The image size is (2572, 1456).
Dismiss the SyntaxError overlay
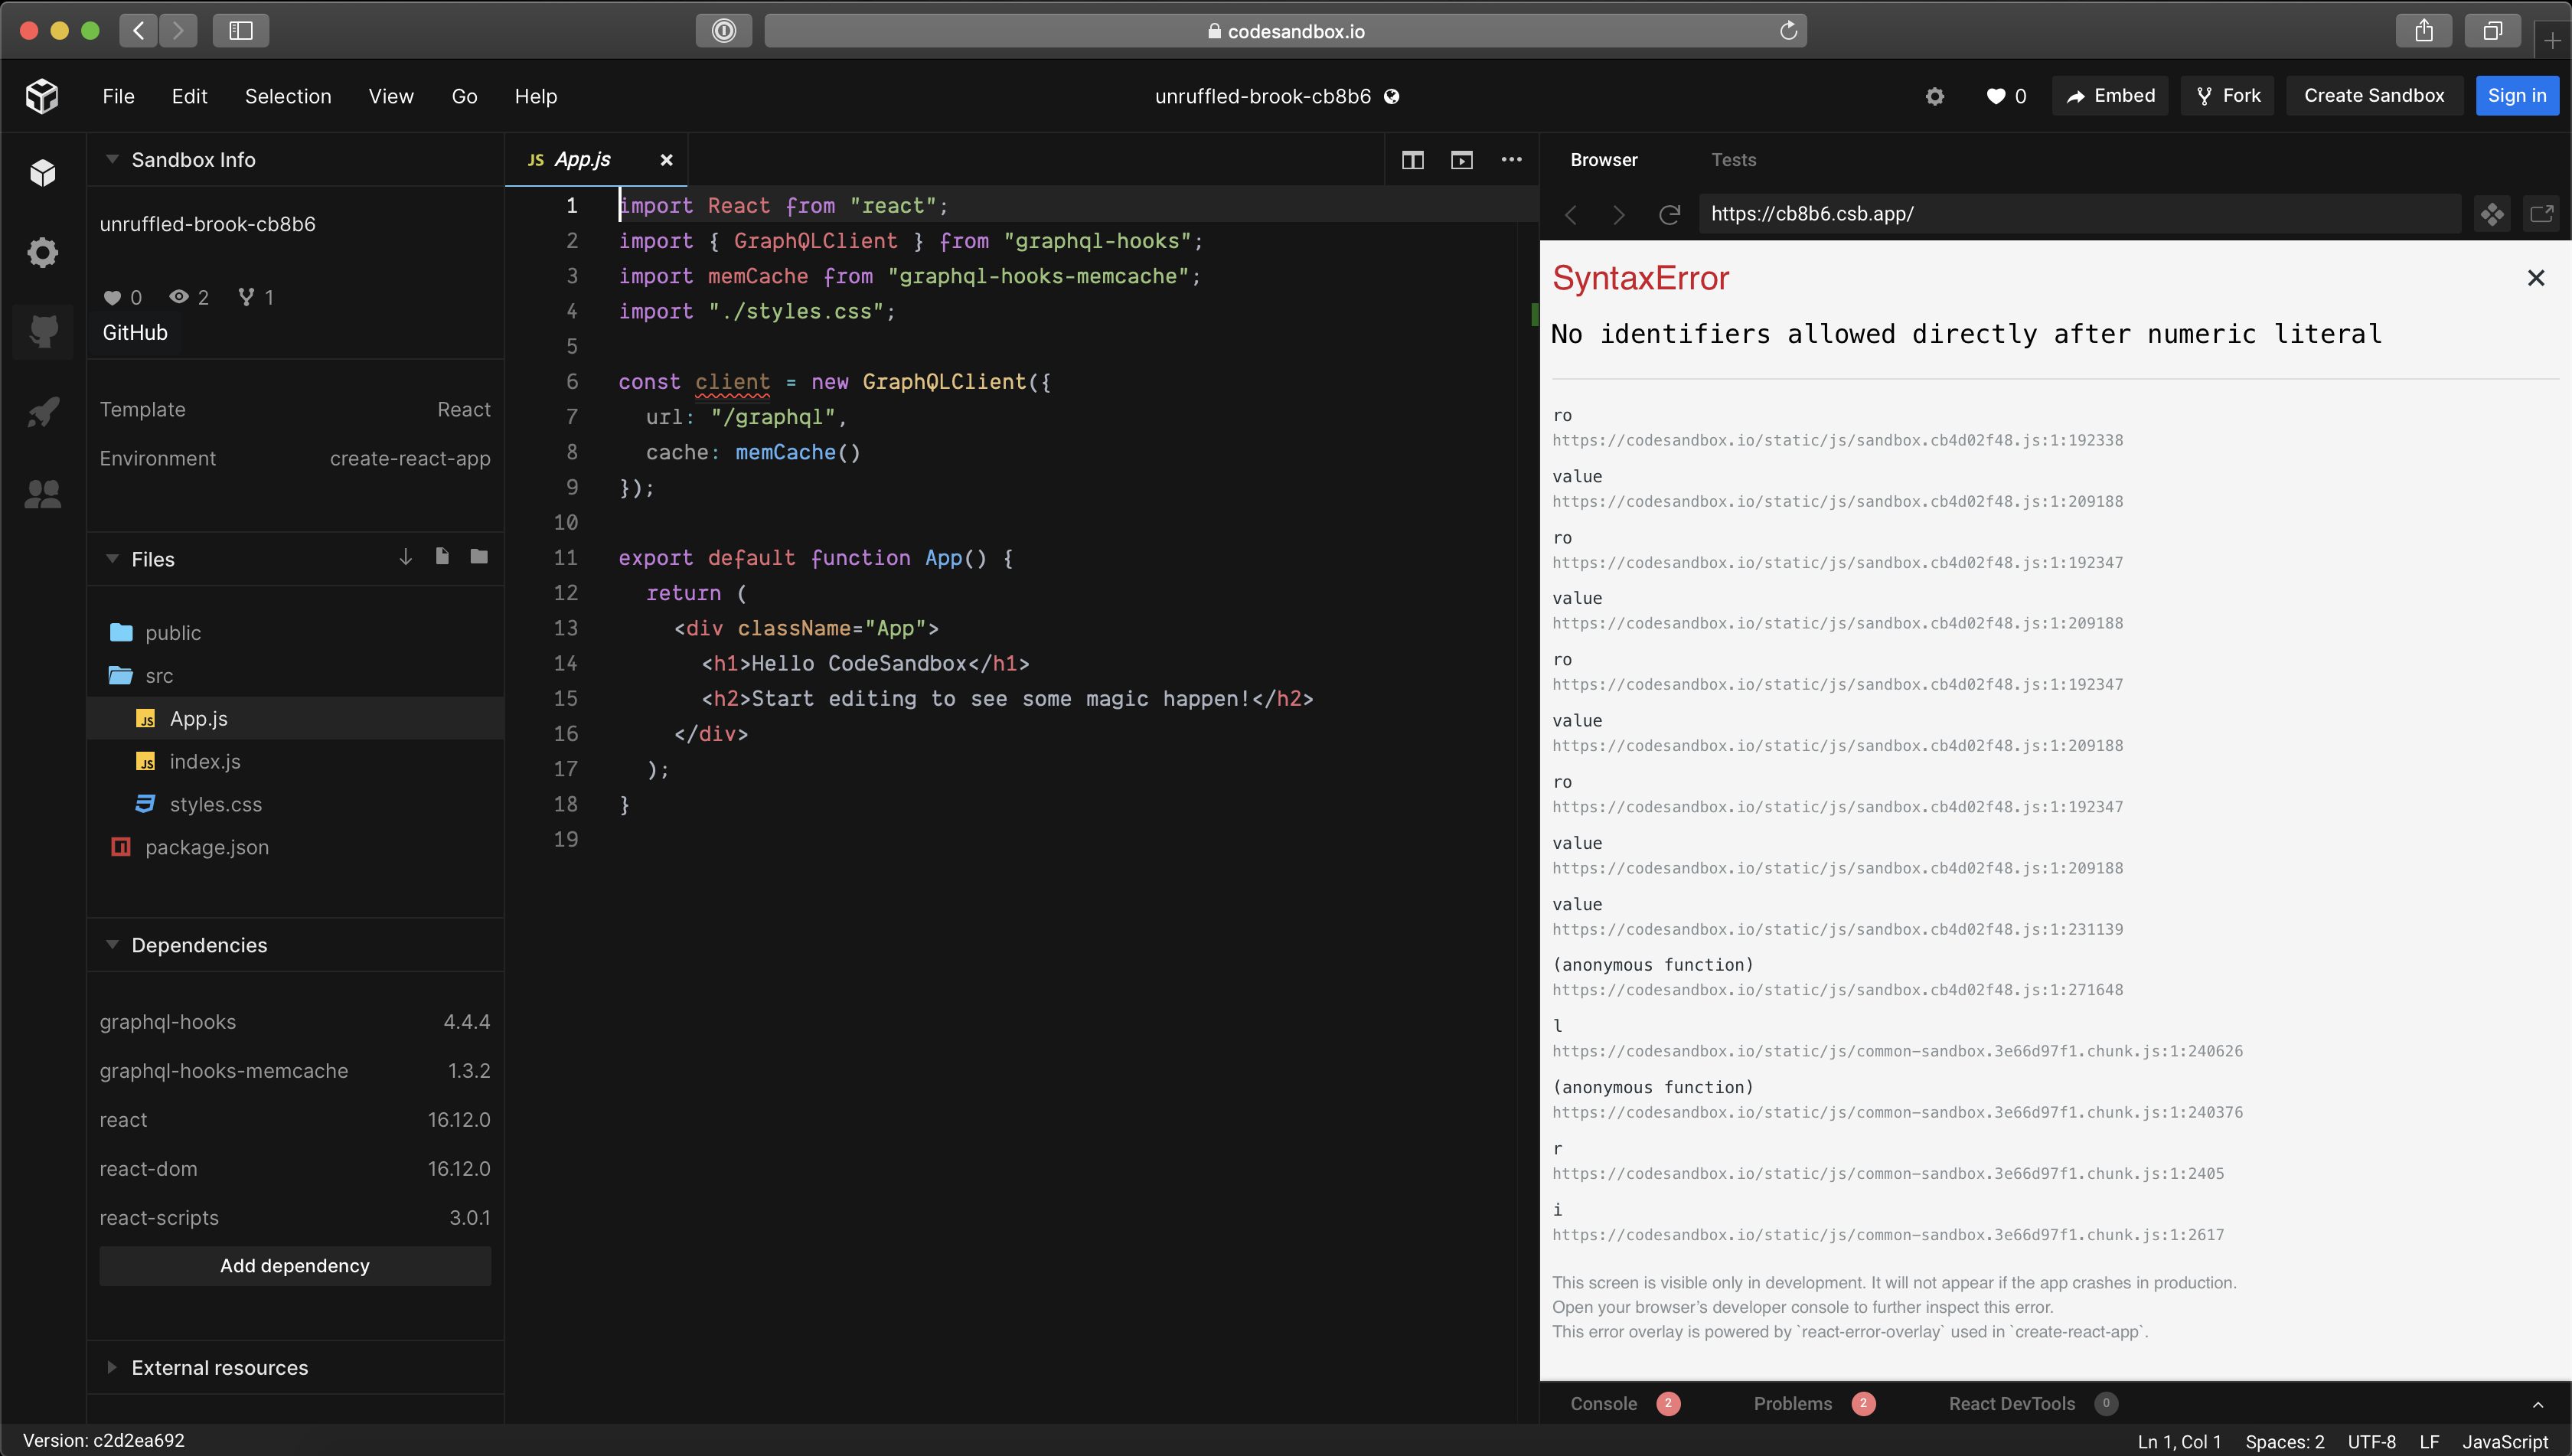point(2536,277)
